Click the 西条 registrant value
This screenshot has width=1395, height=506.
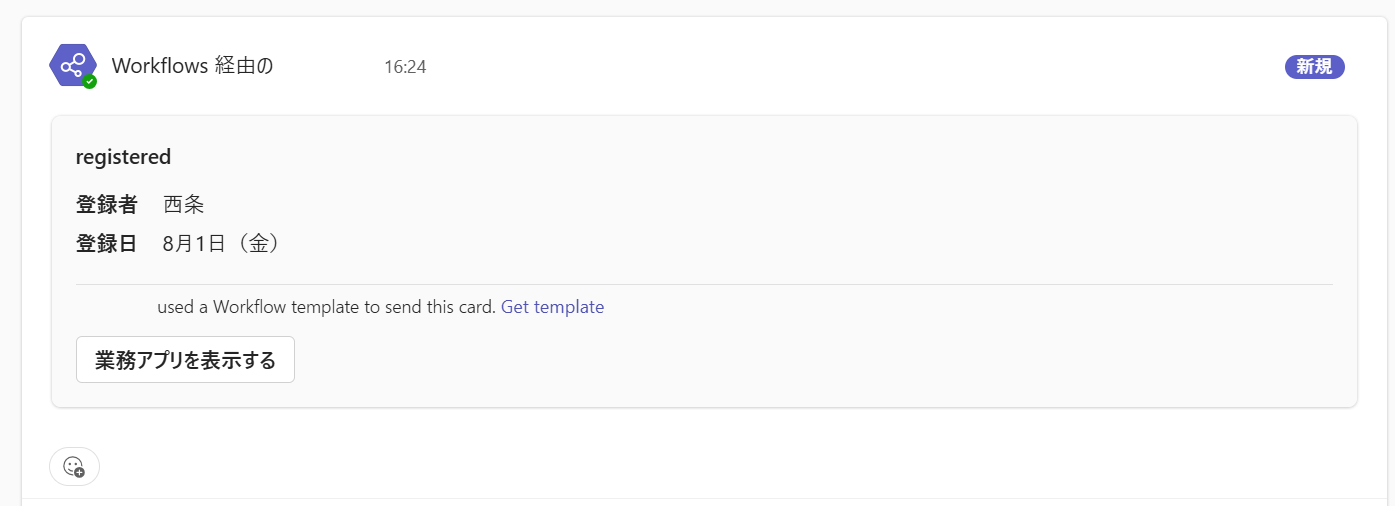pos(184,205)
